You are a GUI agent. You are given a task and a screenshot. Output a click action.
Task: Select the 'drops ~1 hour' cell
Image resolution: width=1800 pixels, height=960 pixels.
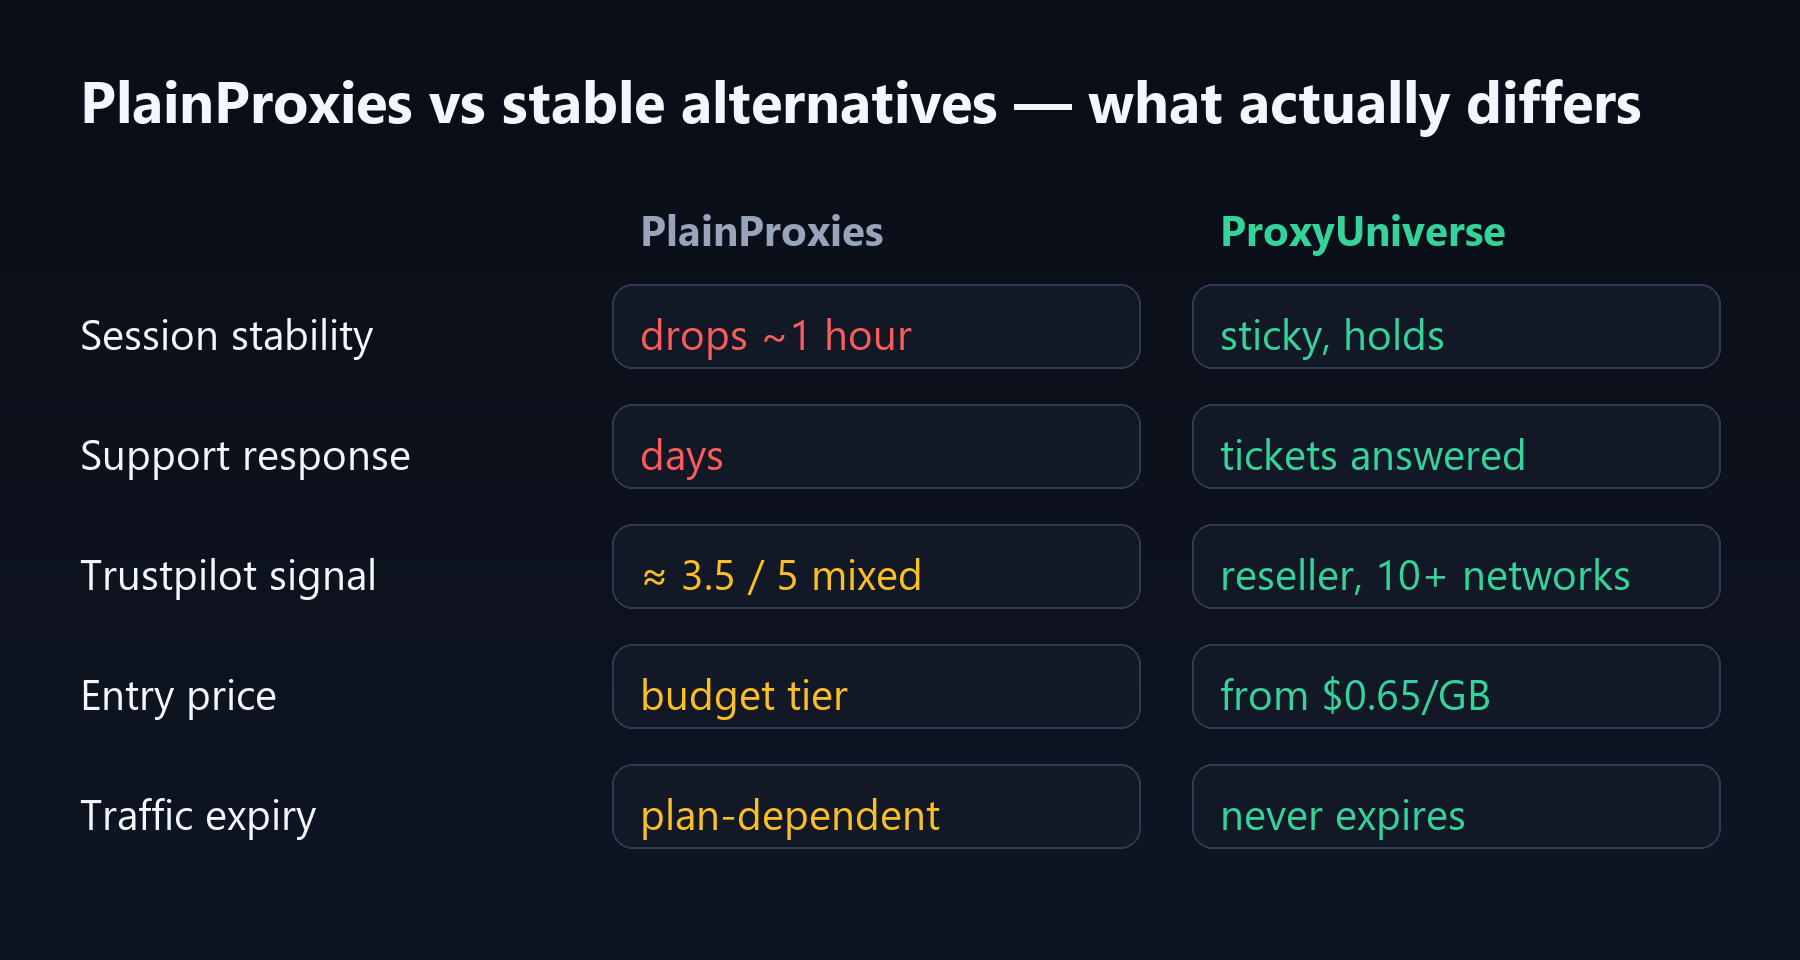pyautogui.click(x=876, y=327)
